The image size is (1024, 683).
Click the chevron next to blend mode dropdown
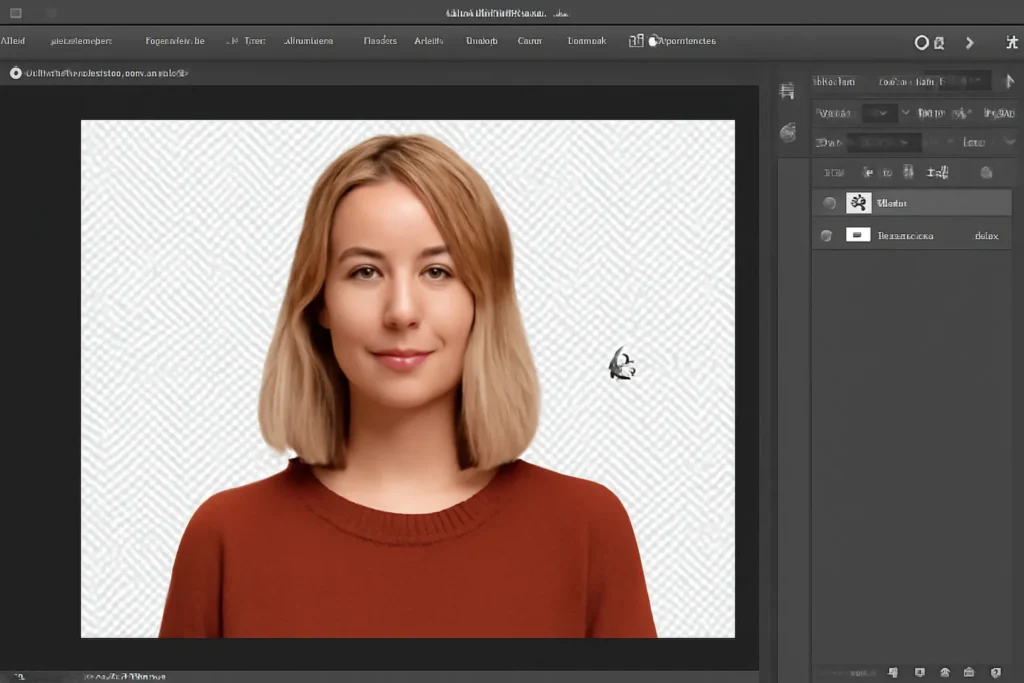906,113
